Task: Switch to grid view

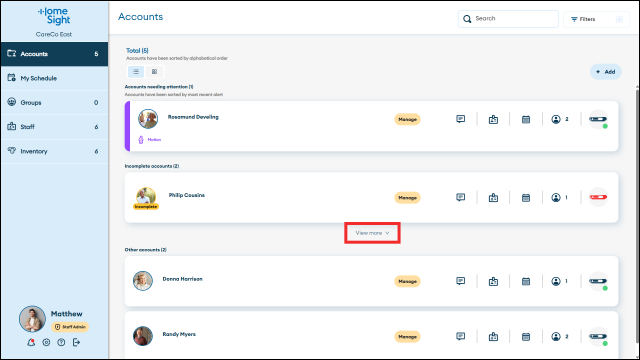Action: 154,72
